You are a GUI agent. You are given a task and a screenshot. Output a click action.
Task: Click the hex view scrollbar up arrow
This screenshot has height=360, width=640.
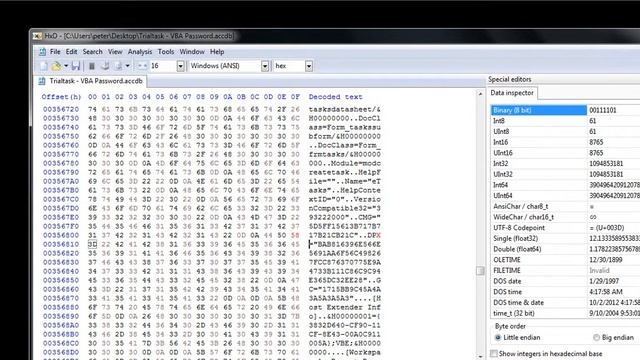[480, 94]
